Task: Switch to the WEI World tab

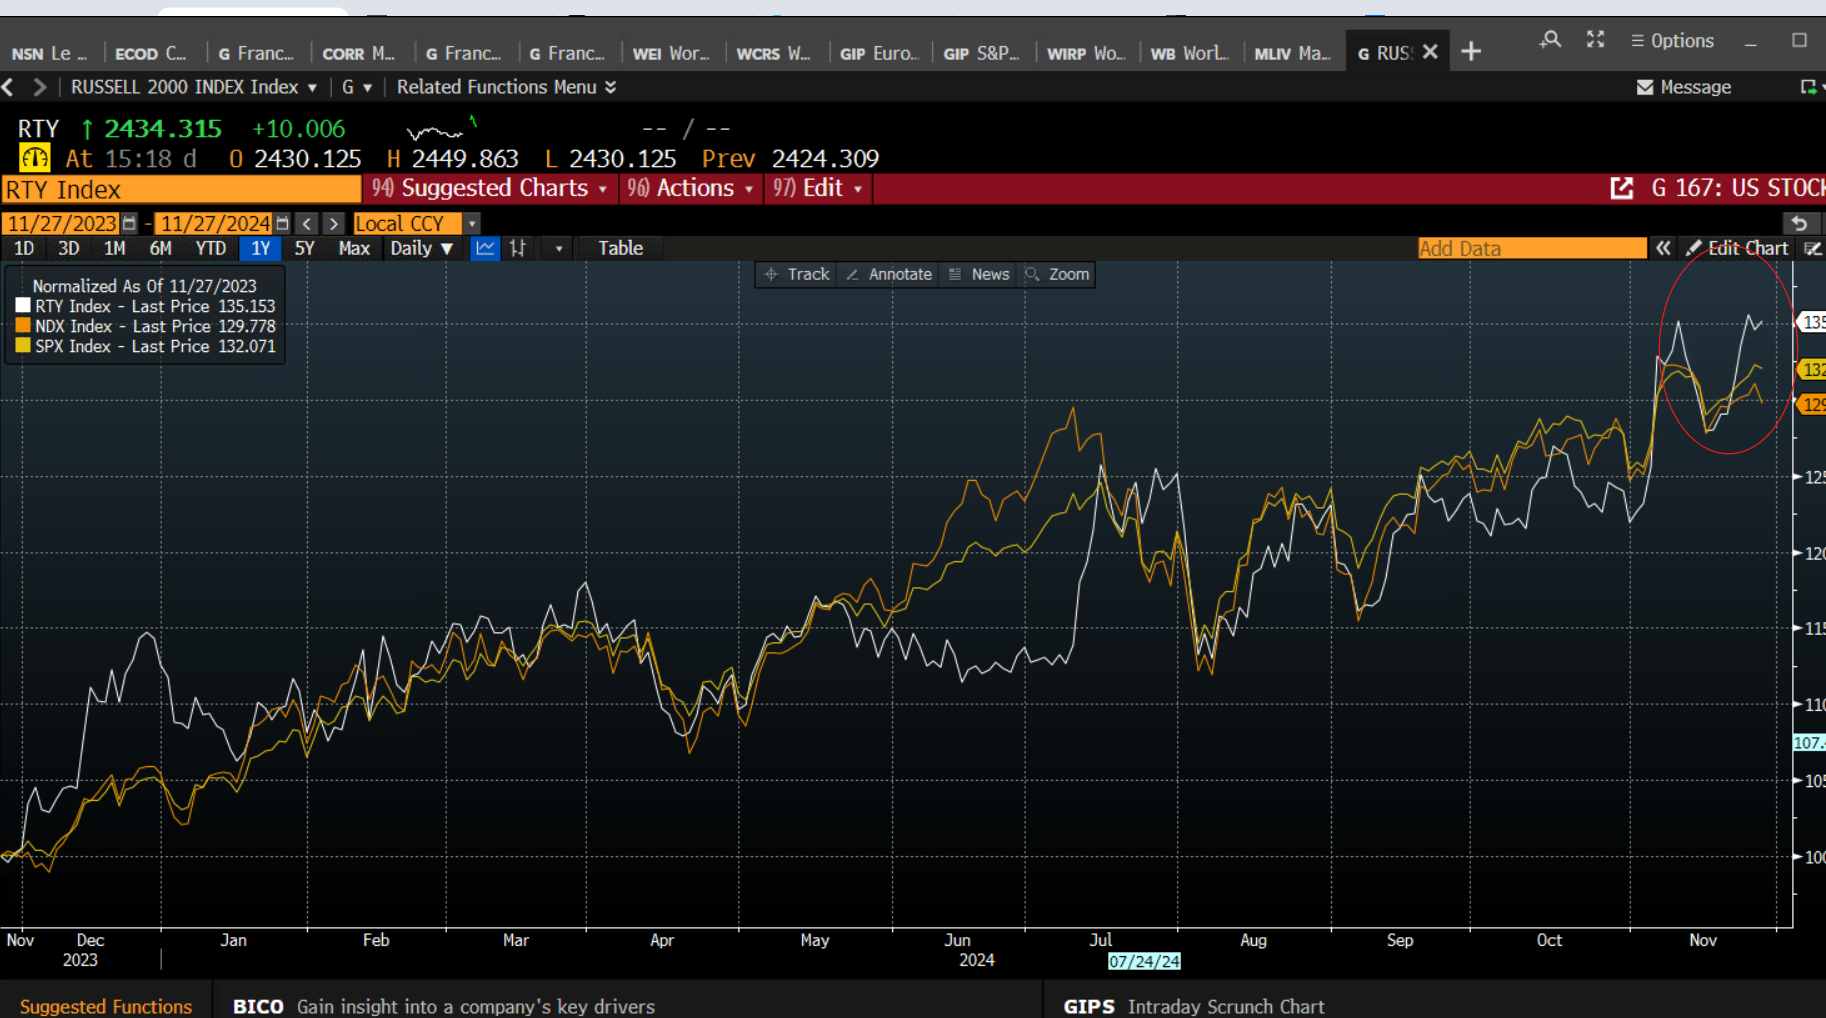Action: (671, 53)
